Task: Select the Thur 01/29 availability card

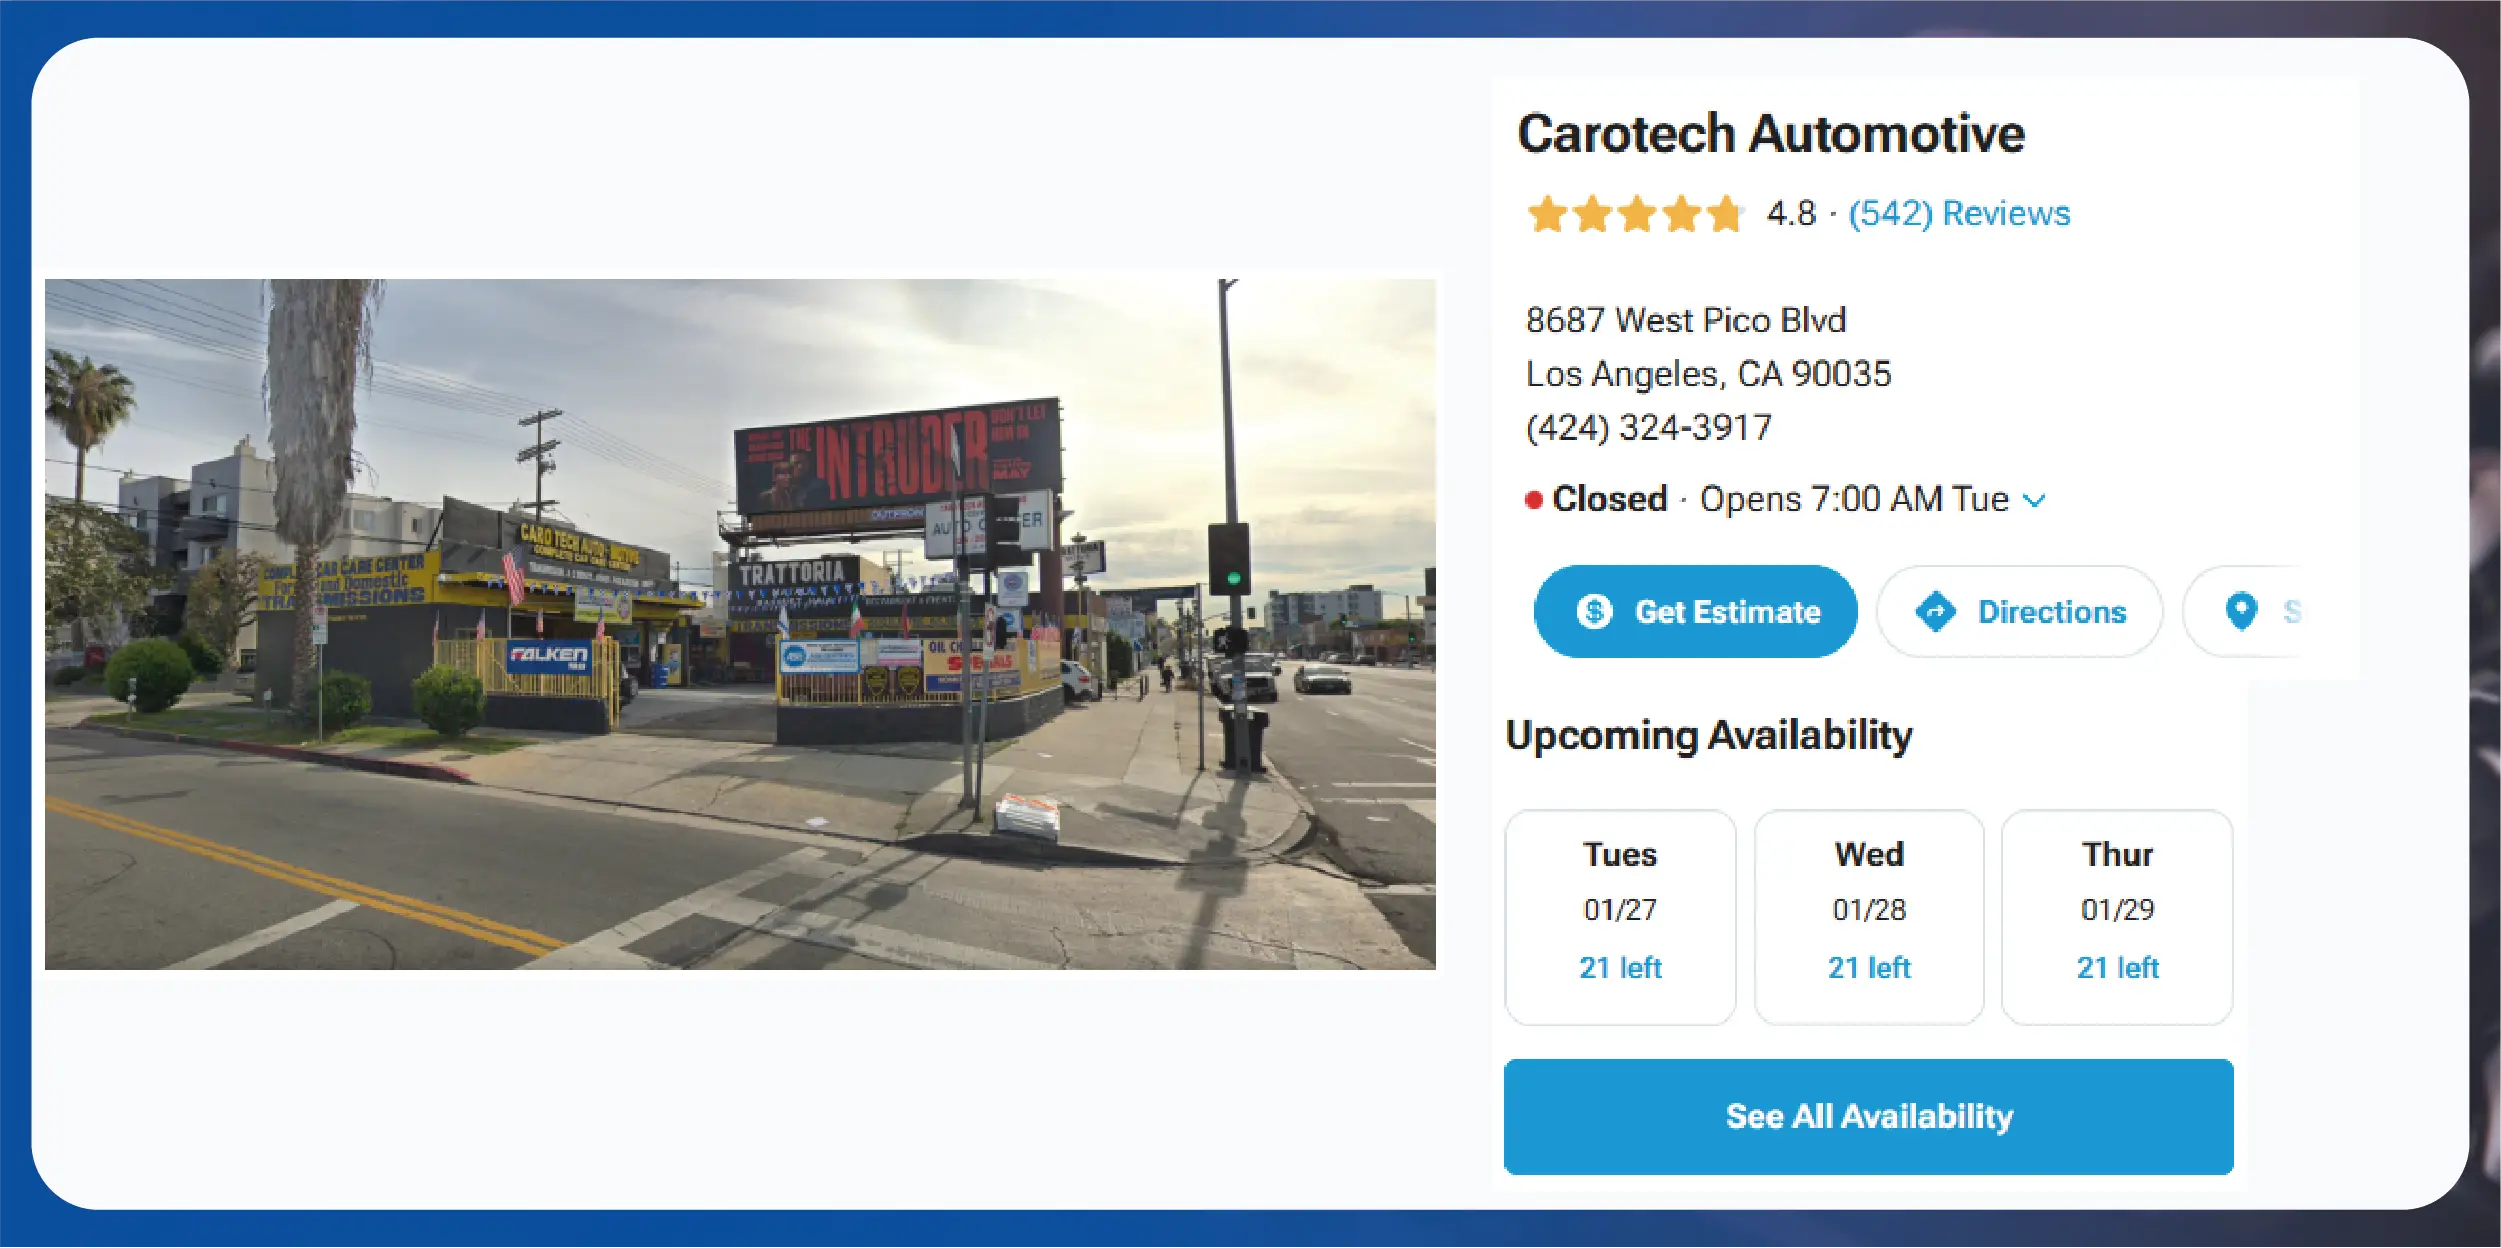Action: 2117,917
